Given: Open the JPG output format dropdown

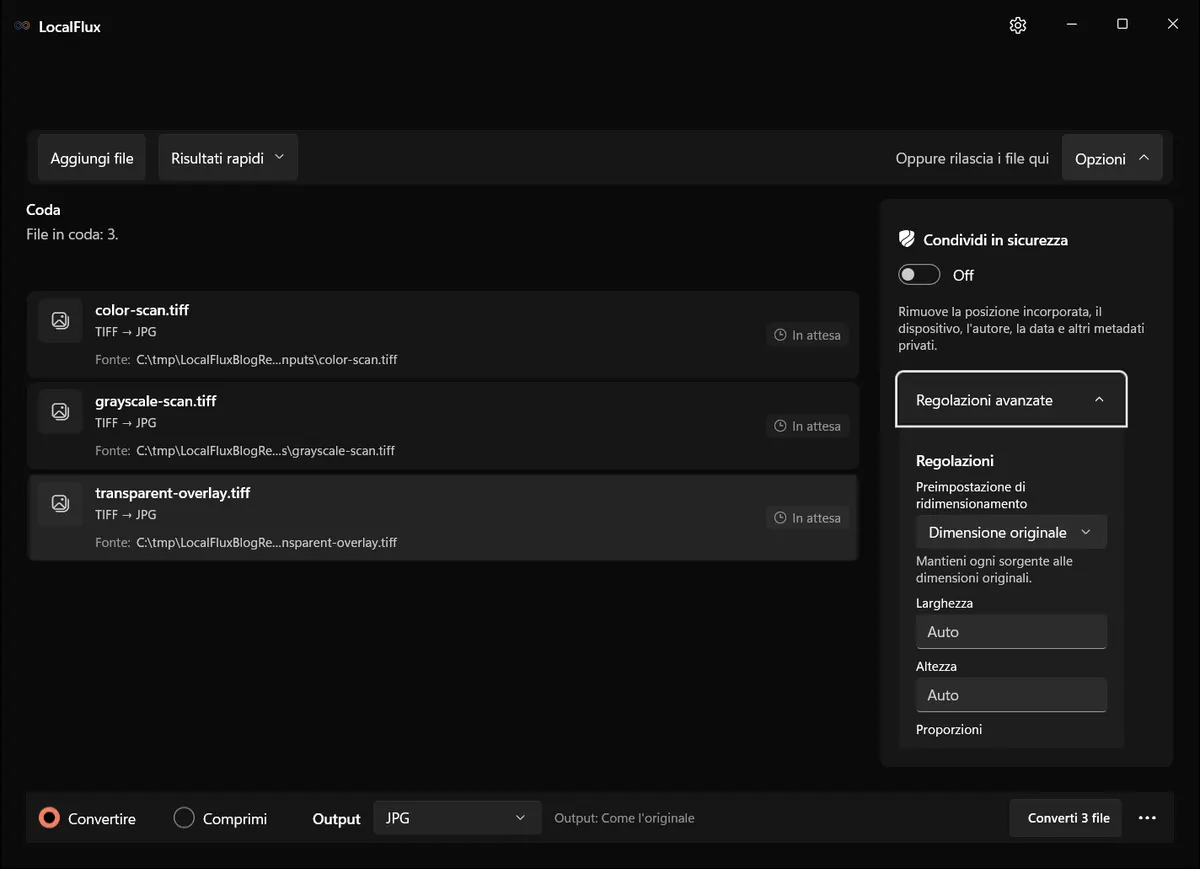Looking at the screenshot, I should 457,818.
